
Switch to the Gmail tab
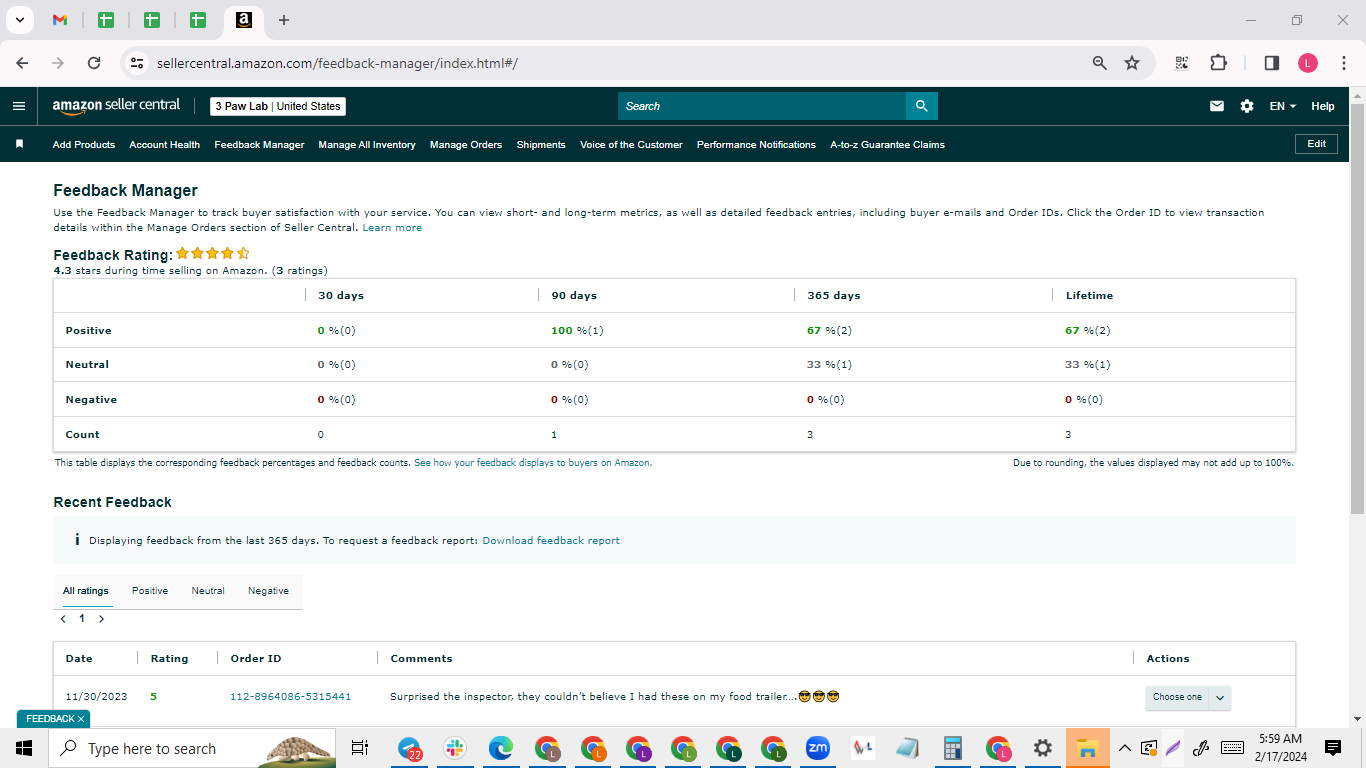click(x=60, y=20)
